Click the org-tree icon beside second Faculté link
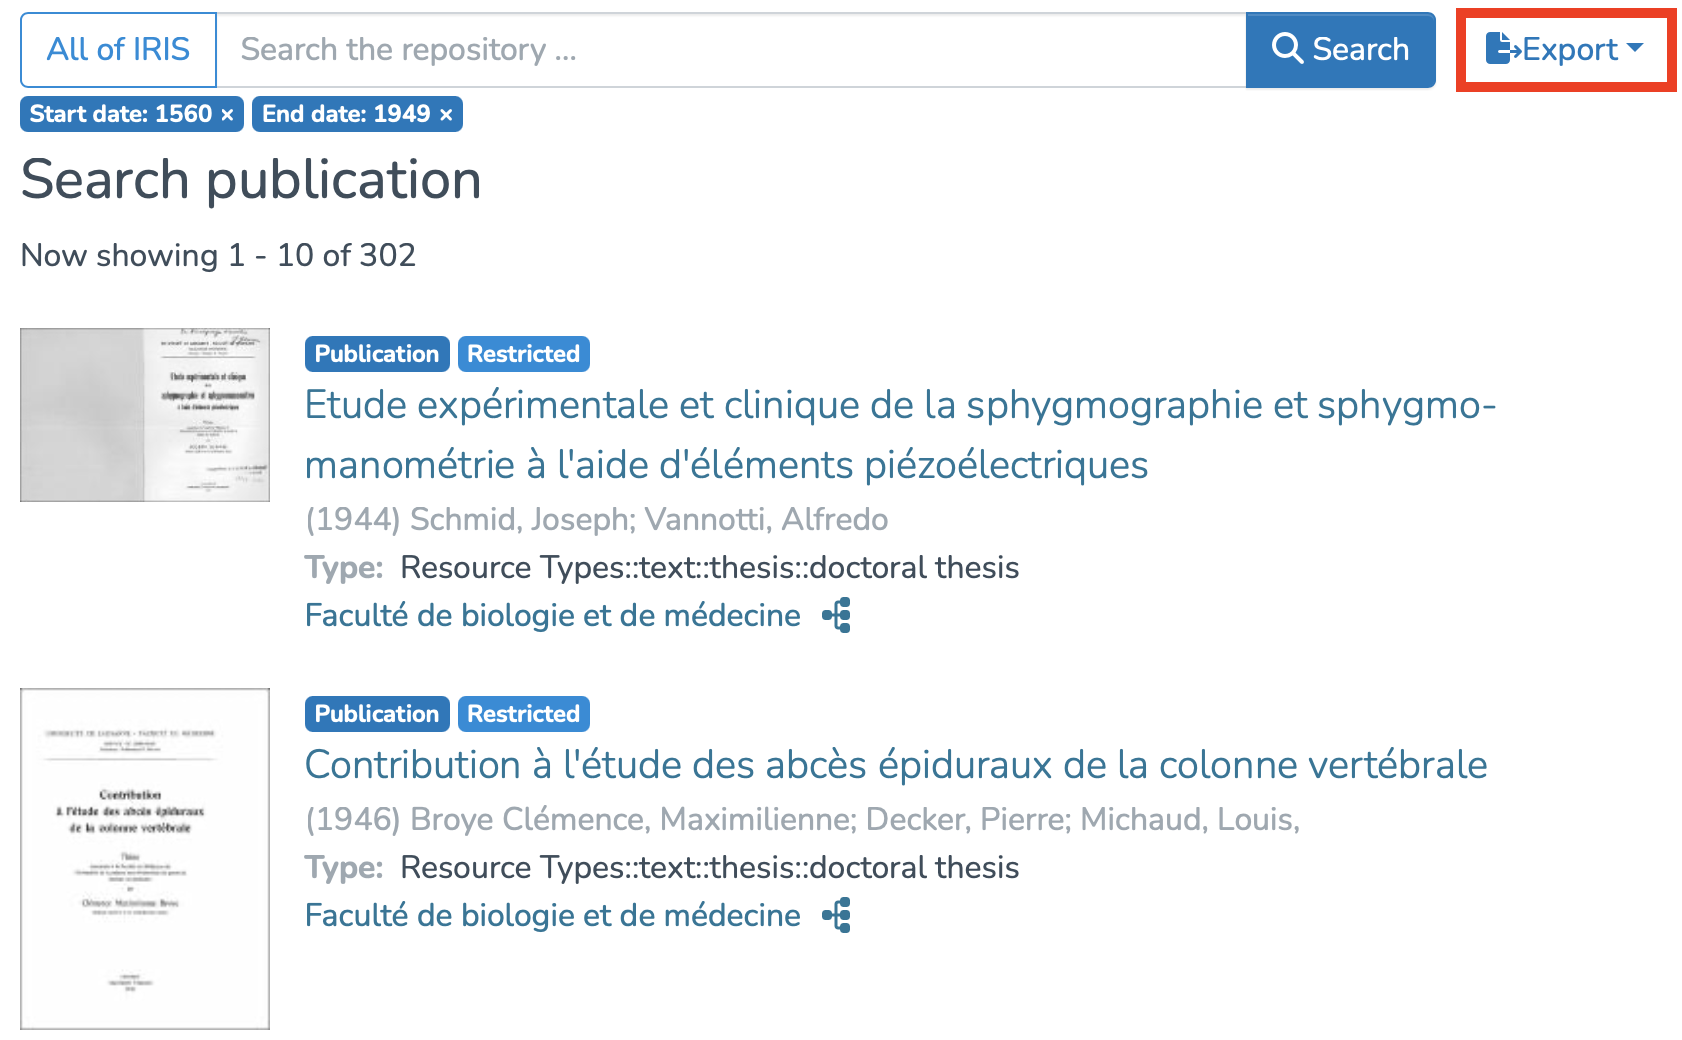Image resolution: width=1682 pixels, height=1040 pixels. (x=837, y=916)
